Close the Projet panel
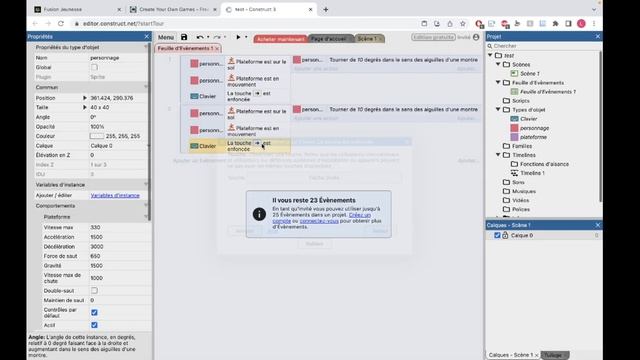 coord(598,36)
